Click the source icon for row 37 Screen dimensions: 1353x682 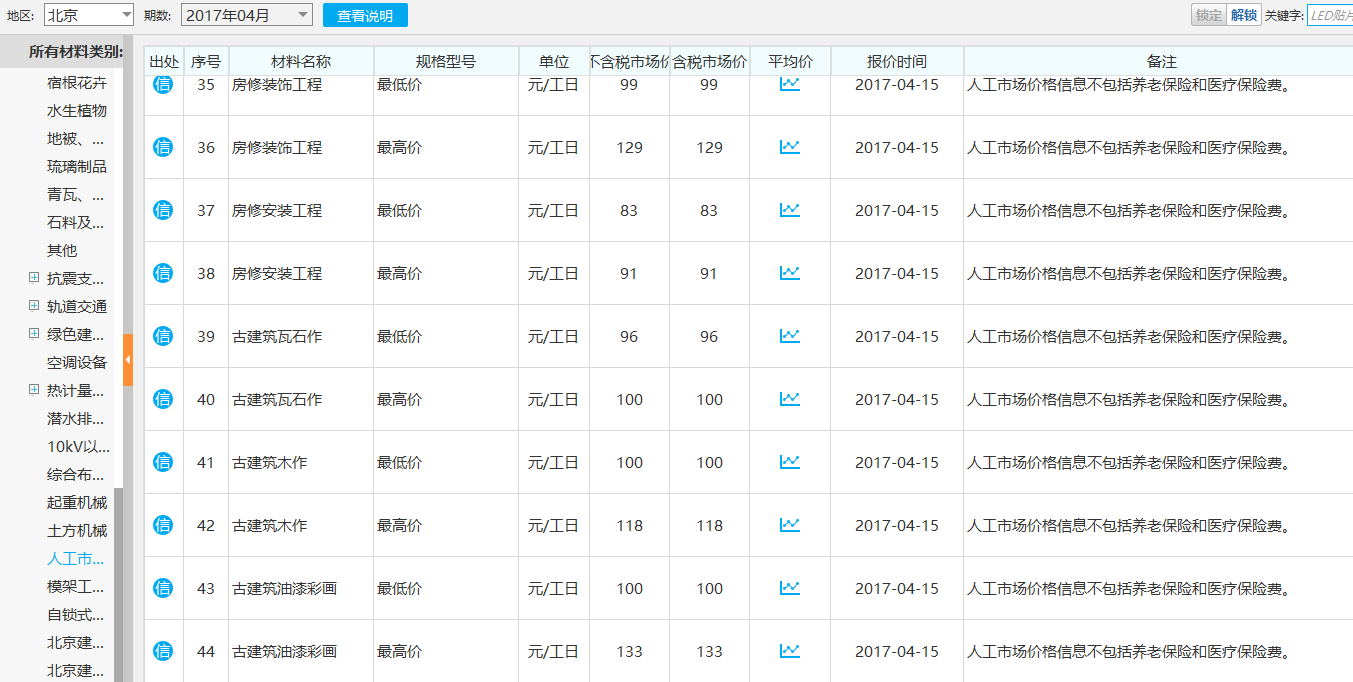(x=163, y=210)
